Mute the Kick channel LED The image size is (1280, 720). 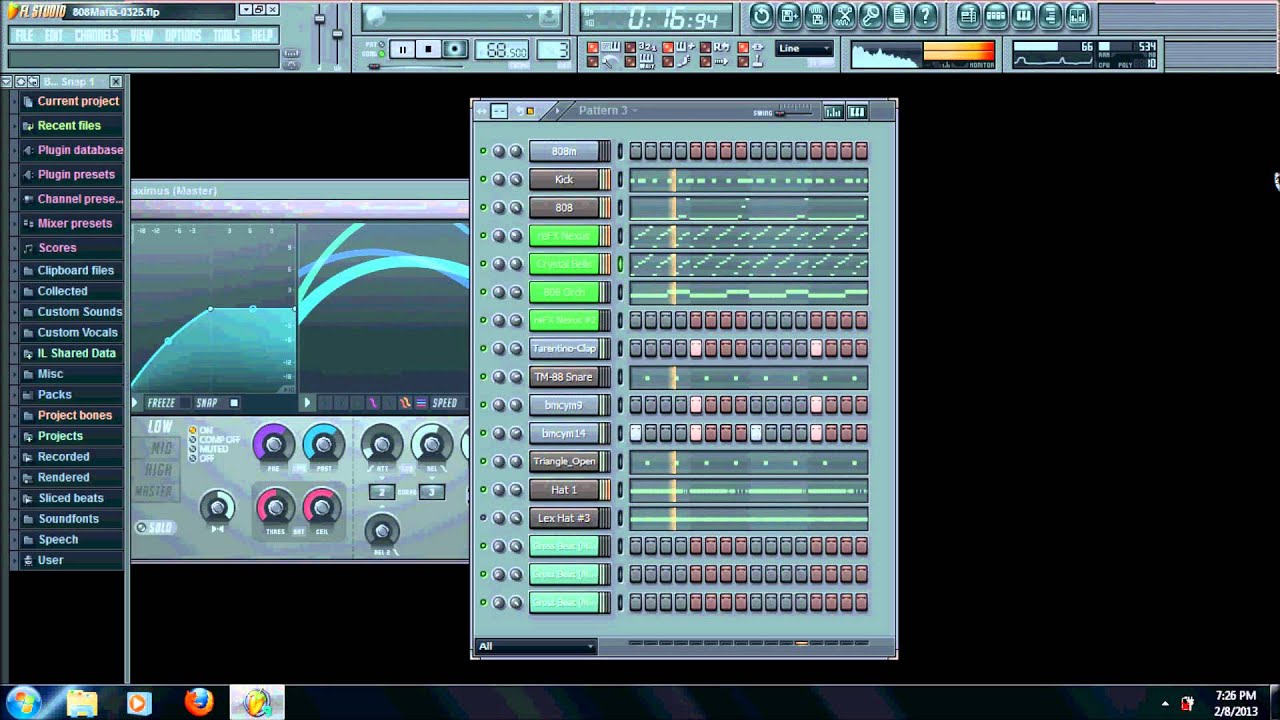(483, 179)
